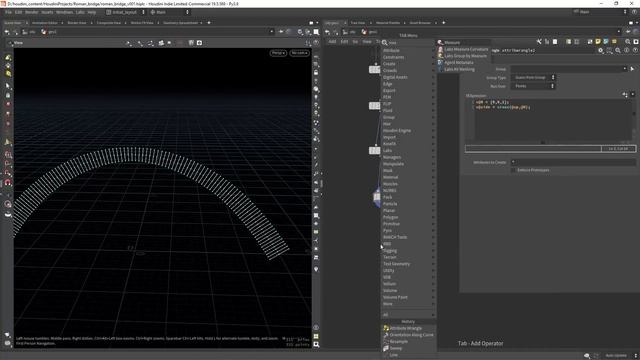Switch to the Composite View tab
Screen dimensions: 640x360
point(109,23)
